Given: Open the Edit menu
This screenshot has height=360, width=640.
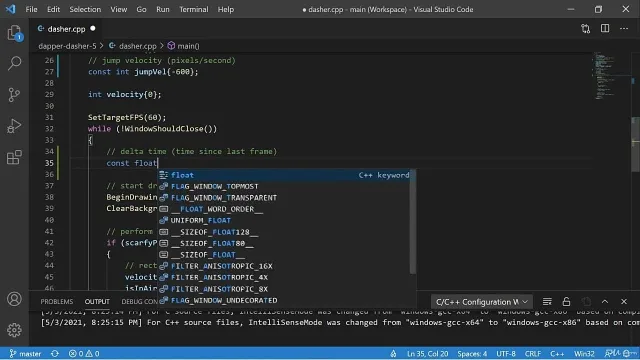Looking at the screenshot, I should (53, 9).
